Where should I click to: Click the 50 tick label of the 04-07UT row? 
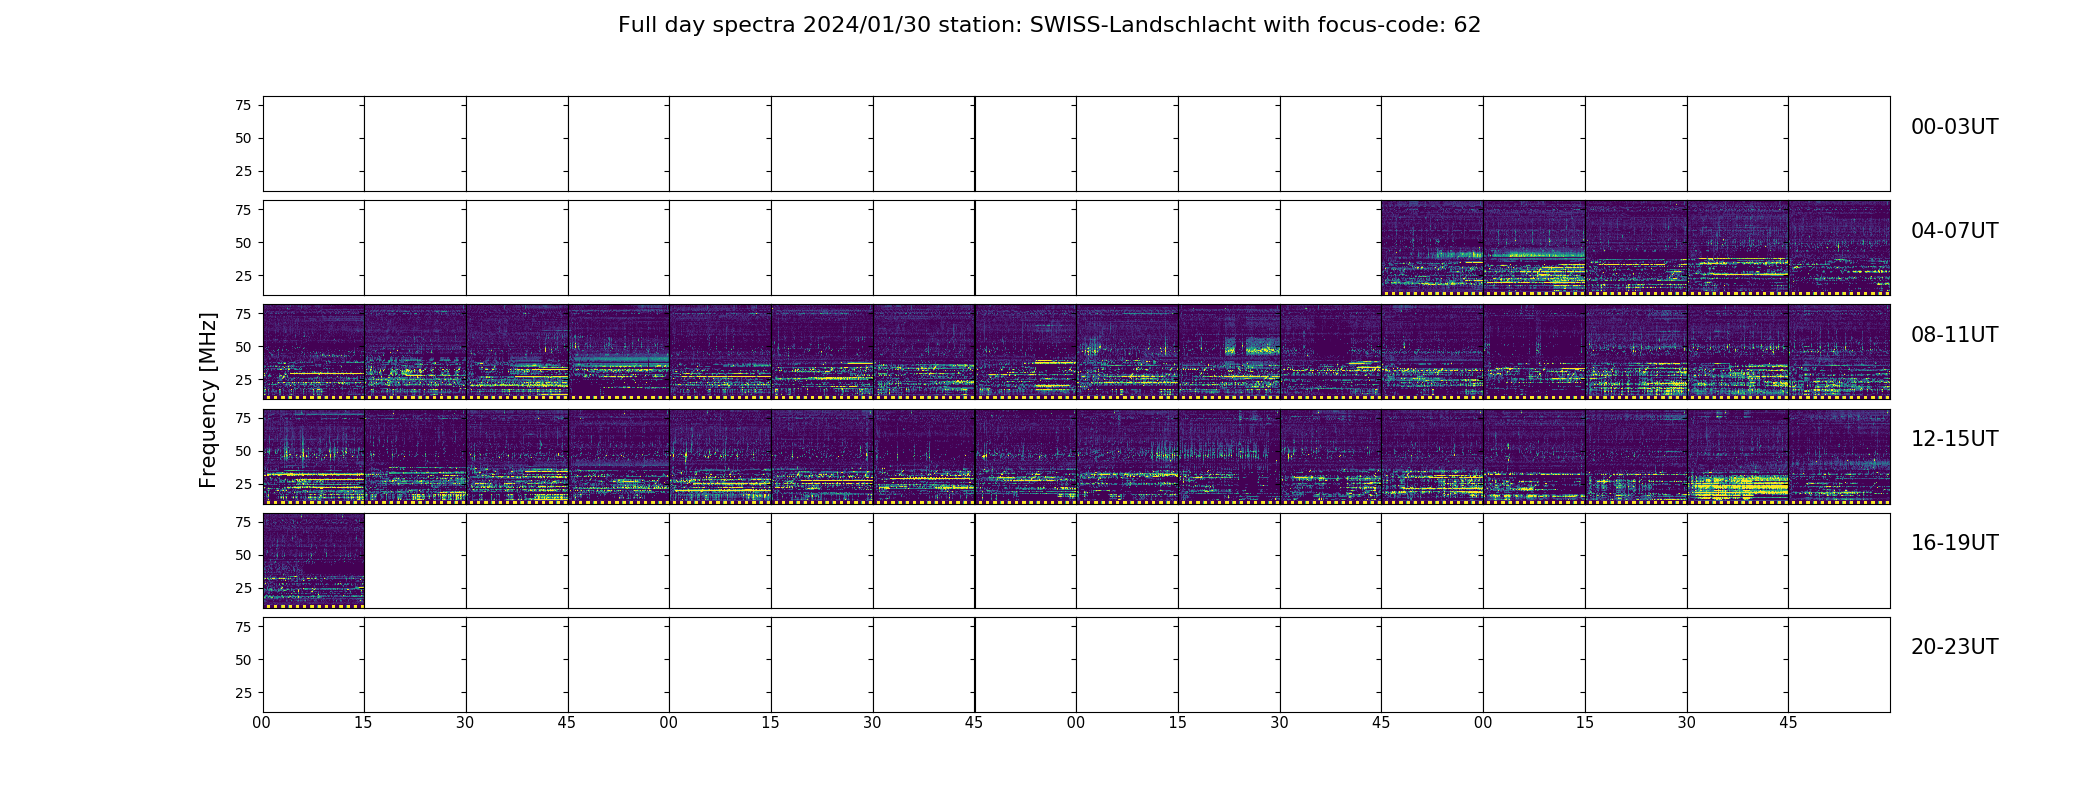click(x=243, y=243)
